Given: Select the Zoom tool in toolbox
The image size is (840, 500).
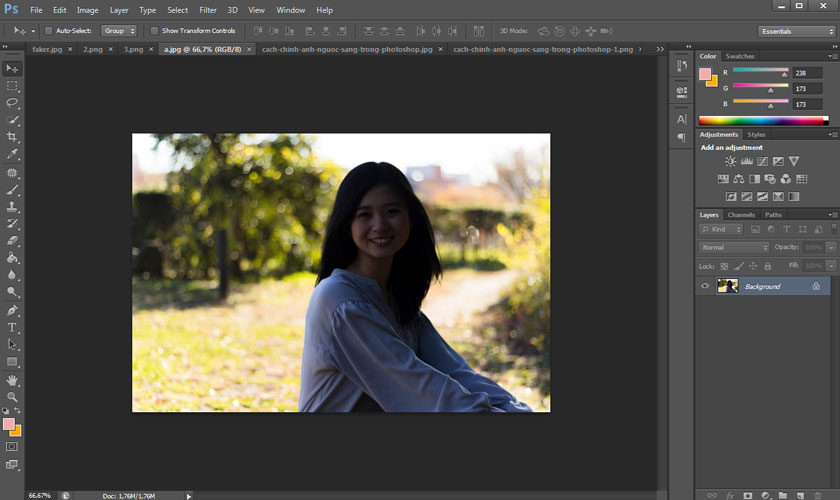Looking at the screenshot, I should point(12,397).
